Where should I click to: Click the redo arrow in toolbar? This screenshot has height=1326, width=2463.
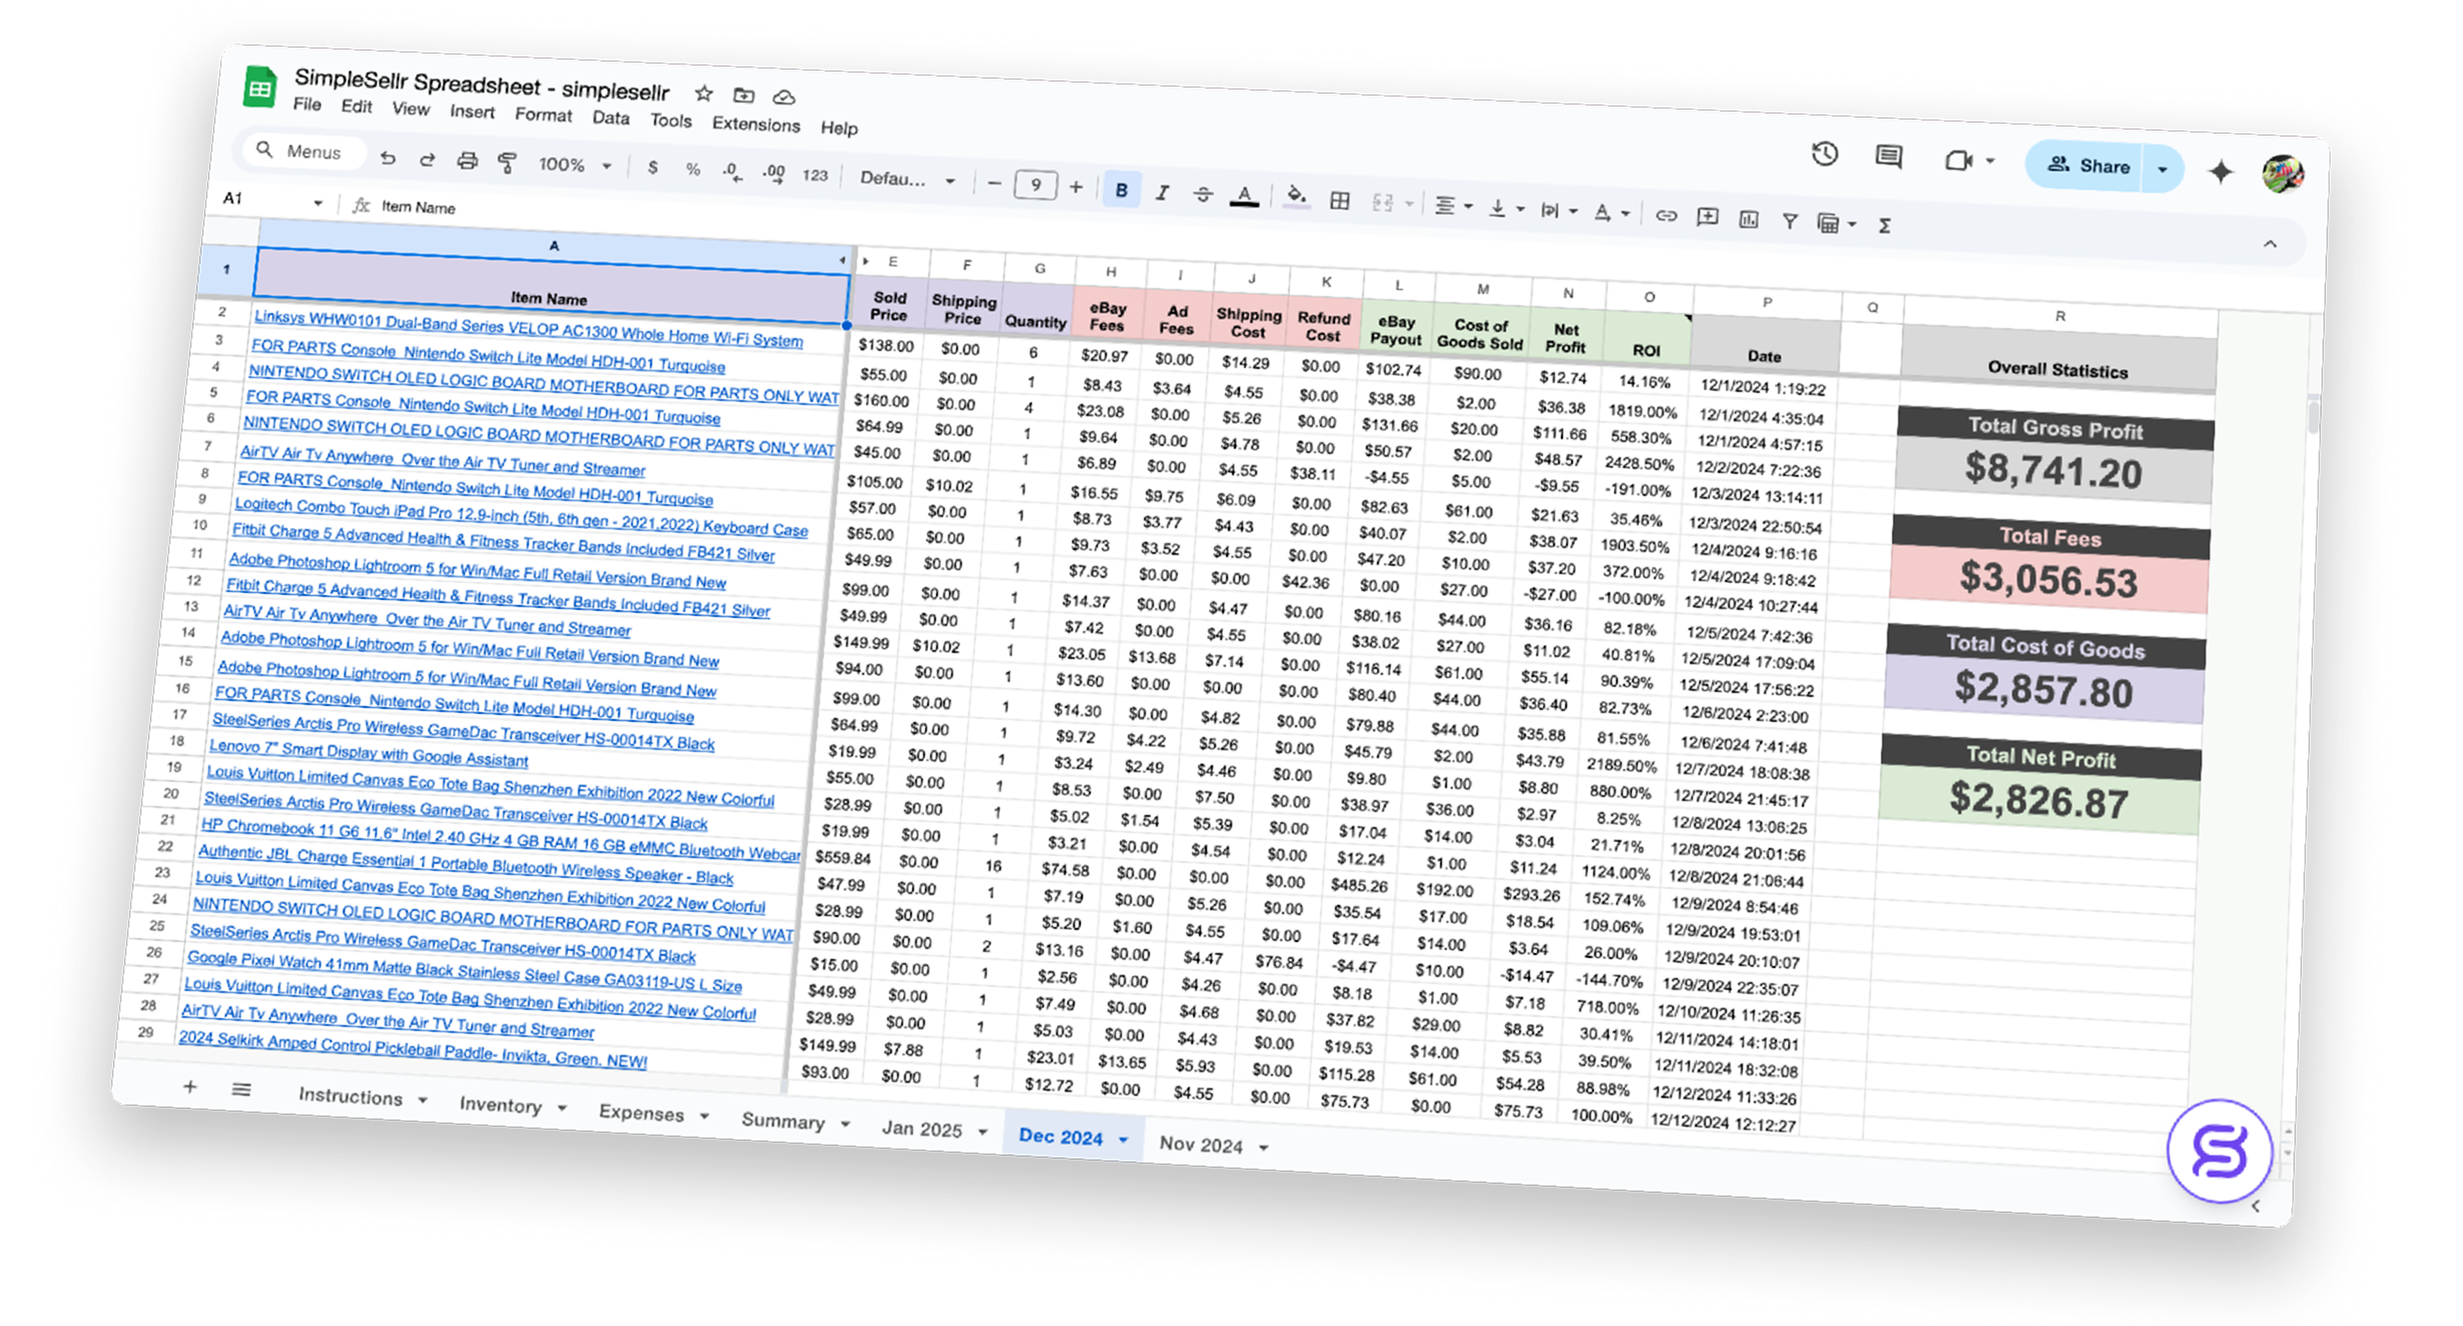(427, 159)
